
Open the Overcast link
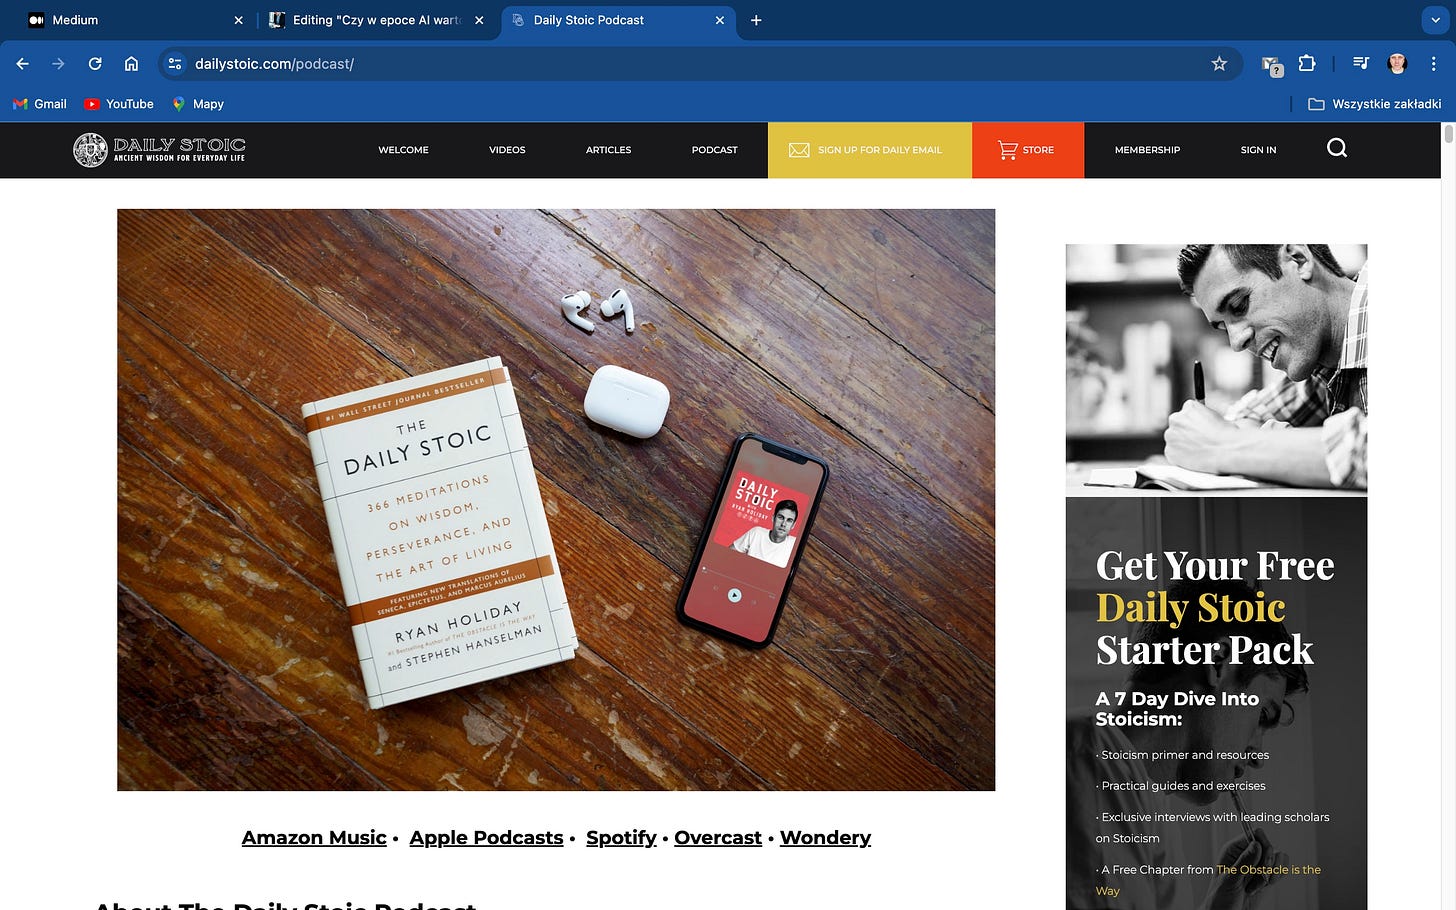[718, 838]
